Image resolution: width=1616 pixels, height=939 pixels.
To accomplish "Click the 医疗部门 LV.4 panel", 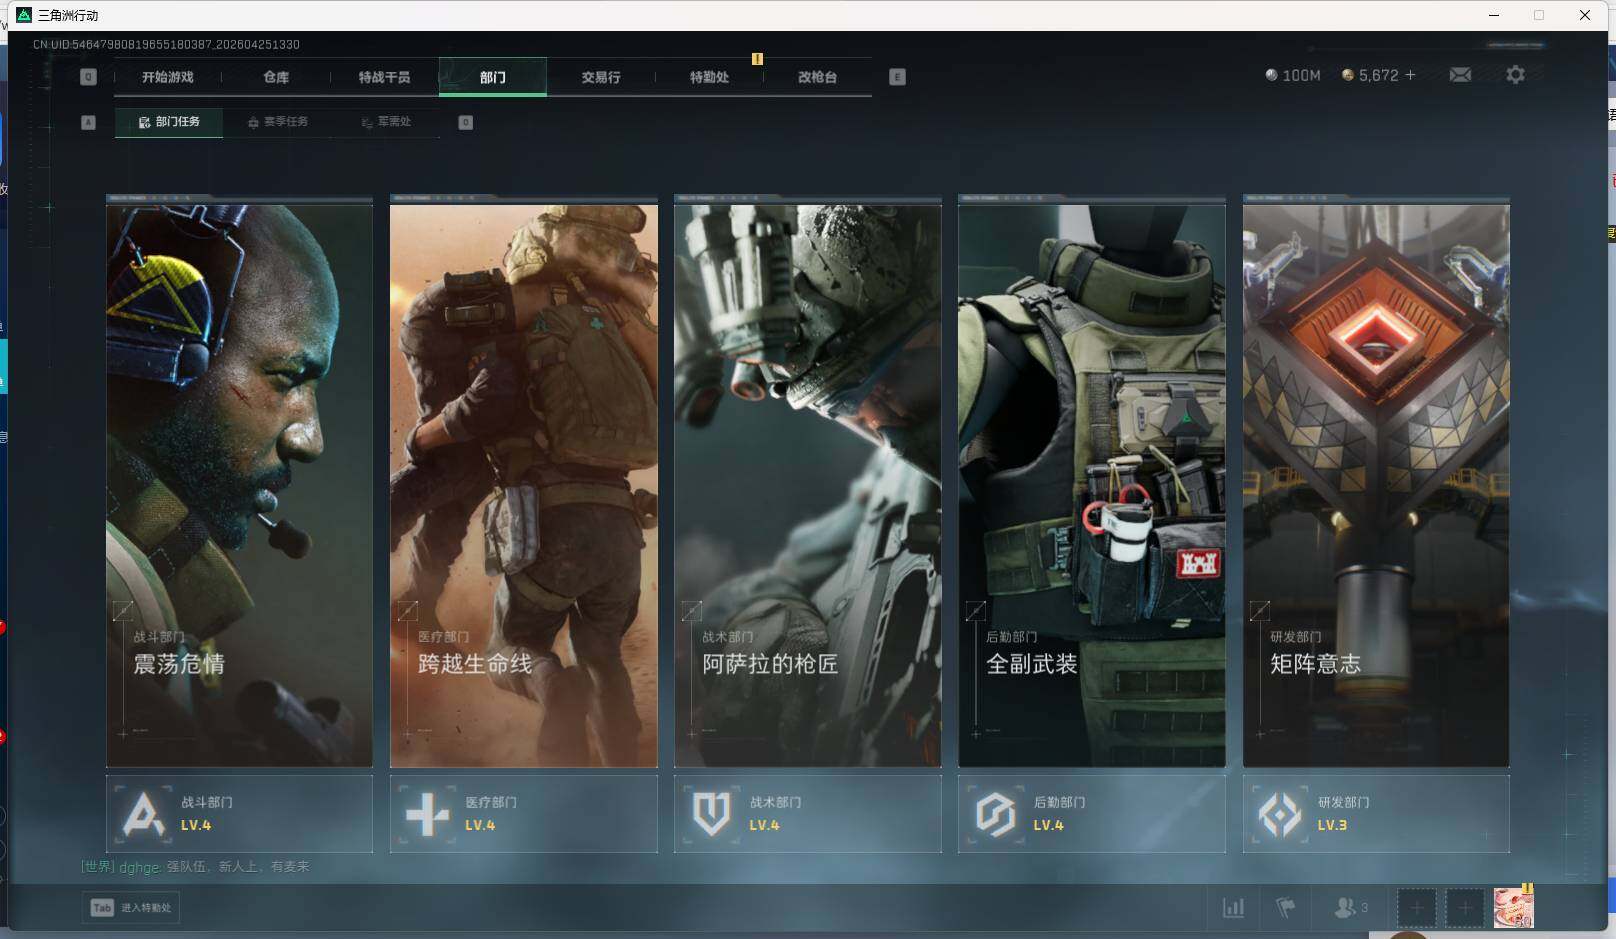I will (x=524, y=814).
